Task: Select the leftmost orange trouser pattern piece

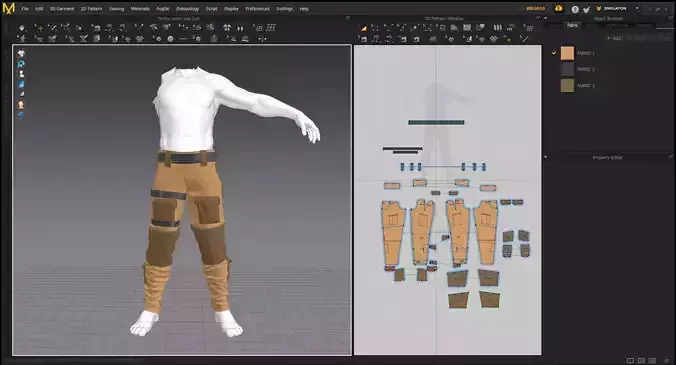Action: coord(393,232)
